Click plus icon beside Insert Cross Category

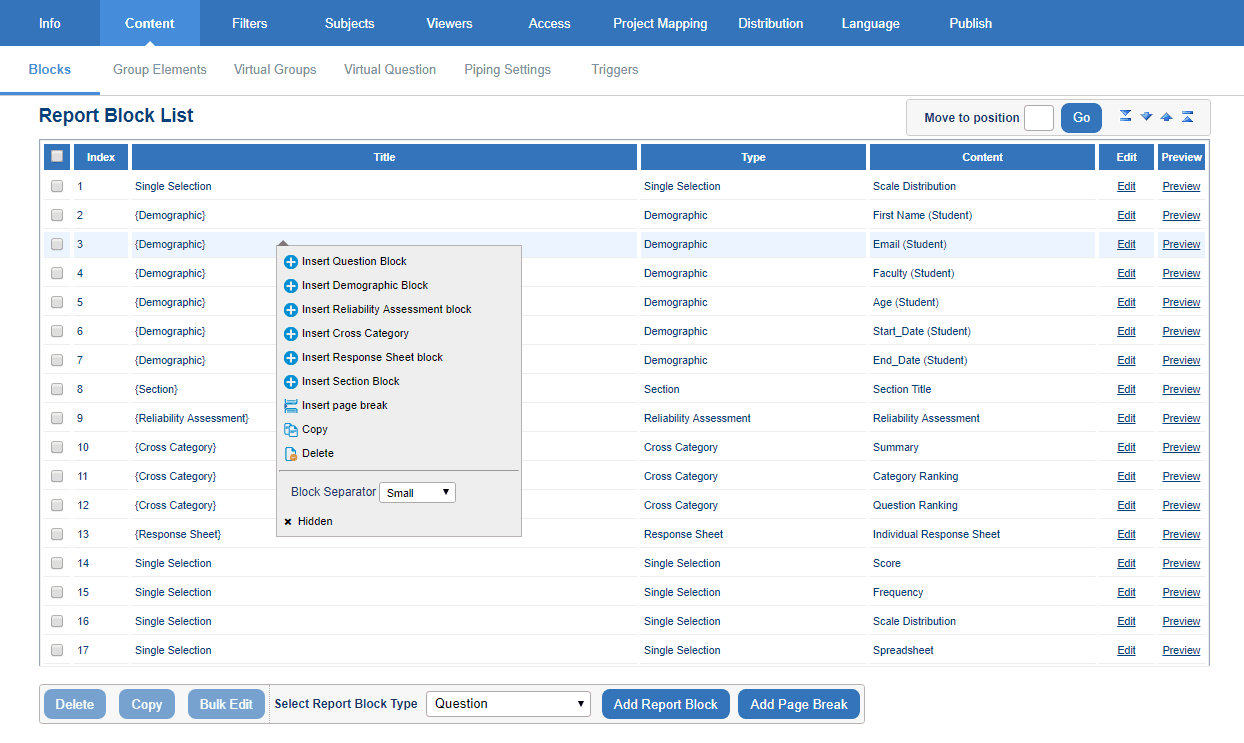[291, 334]
